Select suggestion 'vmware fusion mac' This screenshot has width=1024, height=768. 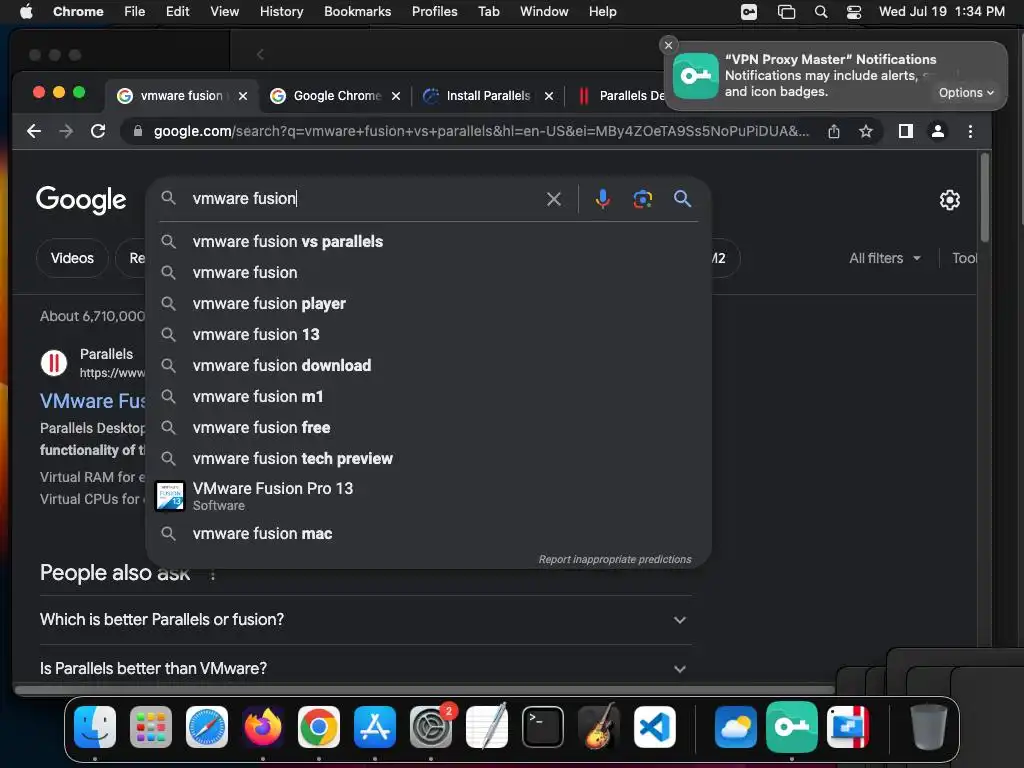click(x=428, y=534)
